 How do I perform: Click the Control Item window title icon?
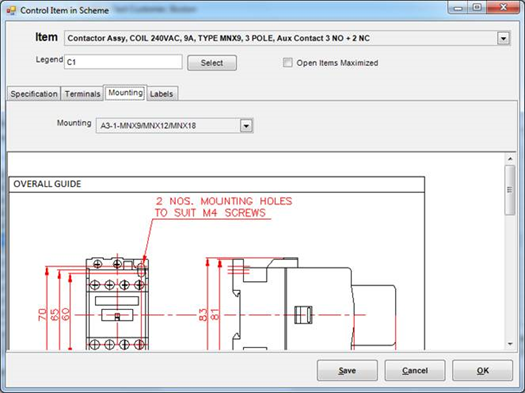pyautogui.click(x=11, y=10)
